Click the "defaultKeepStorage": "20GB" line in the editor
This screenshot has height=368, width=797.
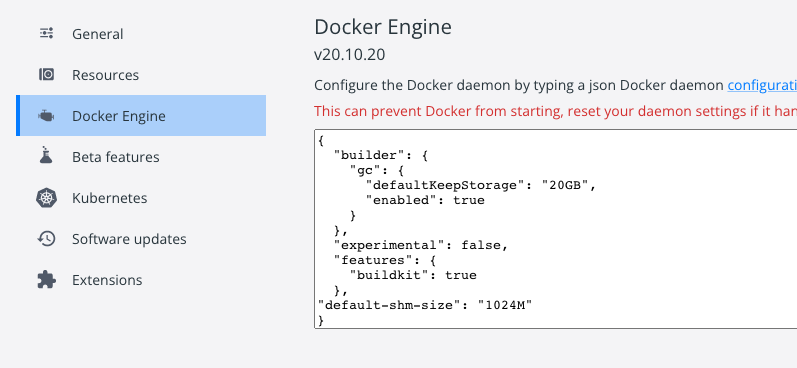(480, 185)
